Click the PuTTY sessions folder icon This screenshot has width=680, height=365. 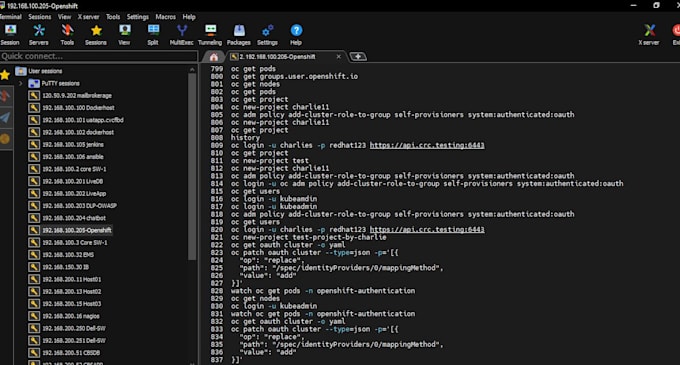pyautogui.click(x=34, y=83)
